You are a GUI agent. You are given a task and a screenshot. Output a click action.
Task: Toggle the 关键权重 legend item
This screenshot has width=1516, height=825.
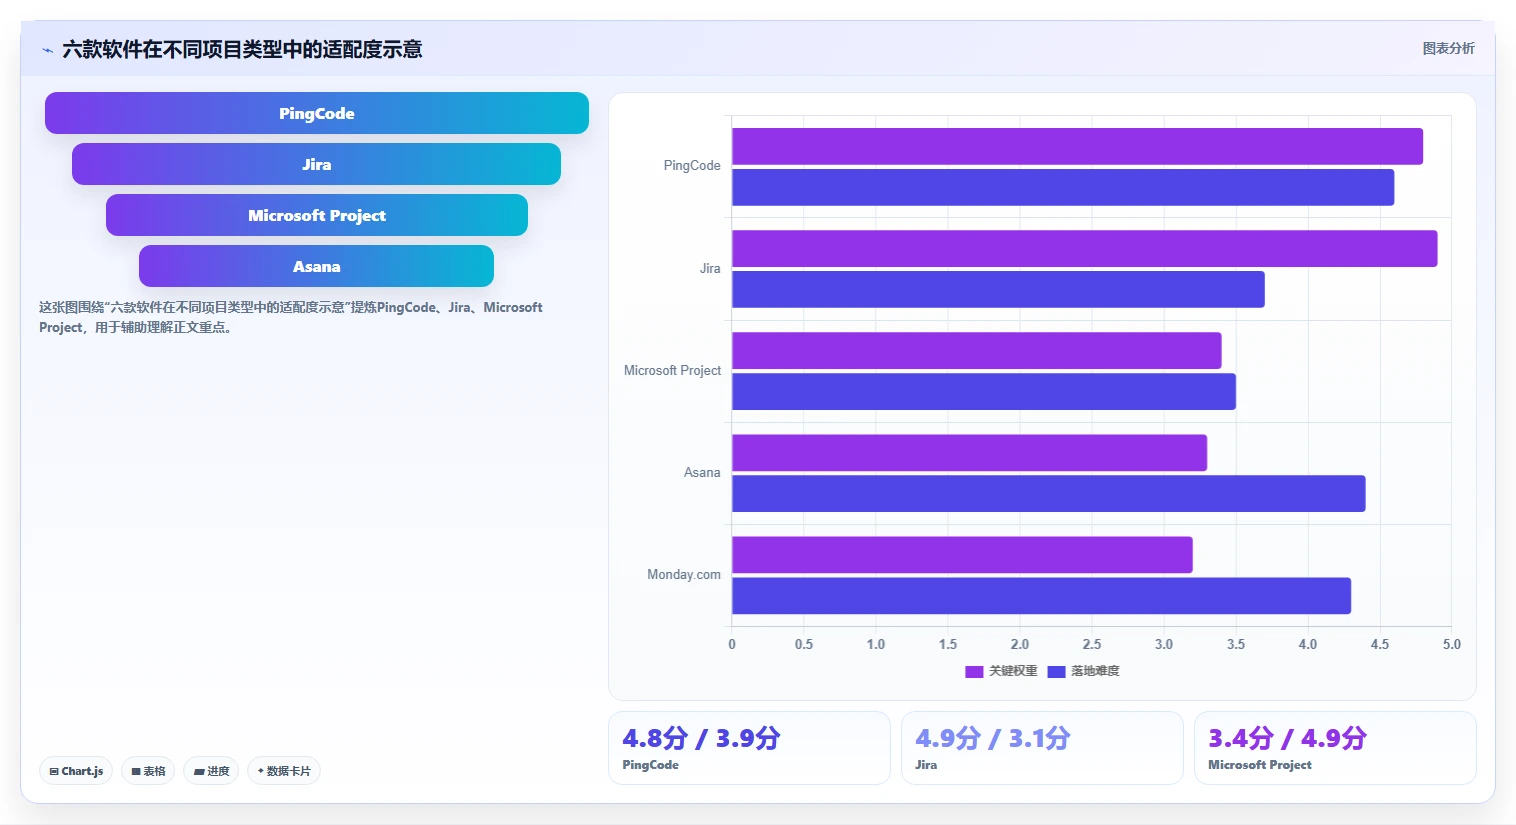tap(1001, 671)
